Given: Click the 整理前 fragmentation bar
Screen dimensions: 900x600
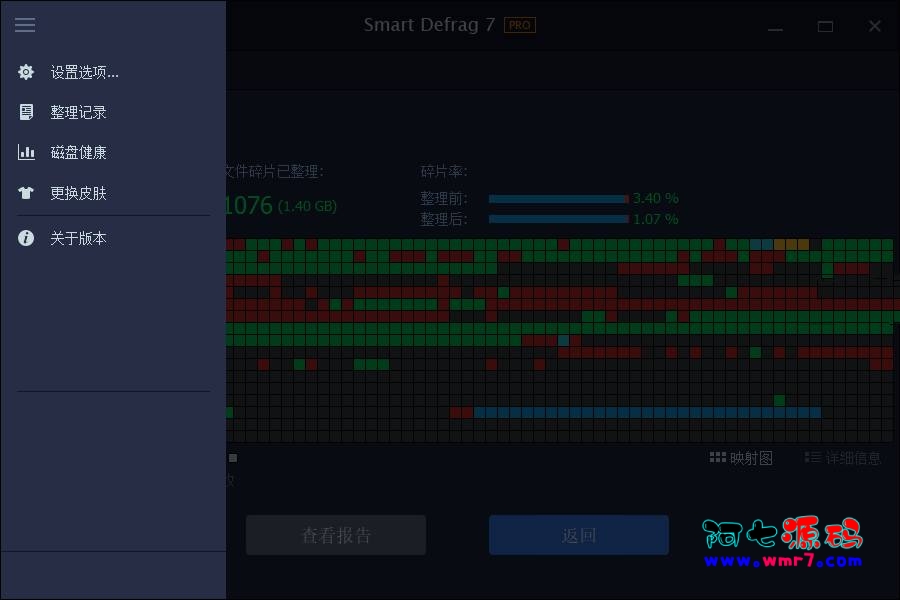Looking at the screenshot, I should click(558, 199).
